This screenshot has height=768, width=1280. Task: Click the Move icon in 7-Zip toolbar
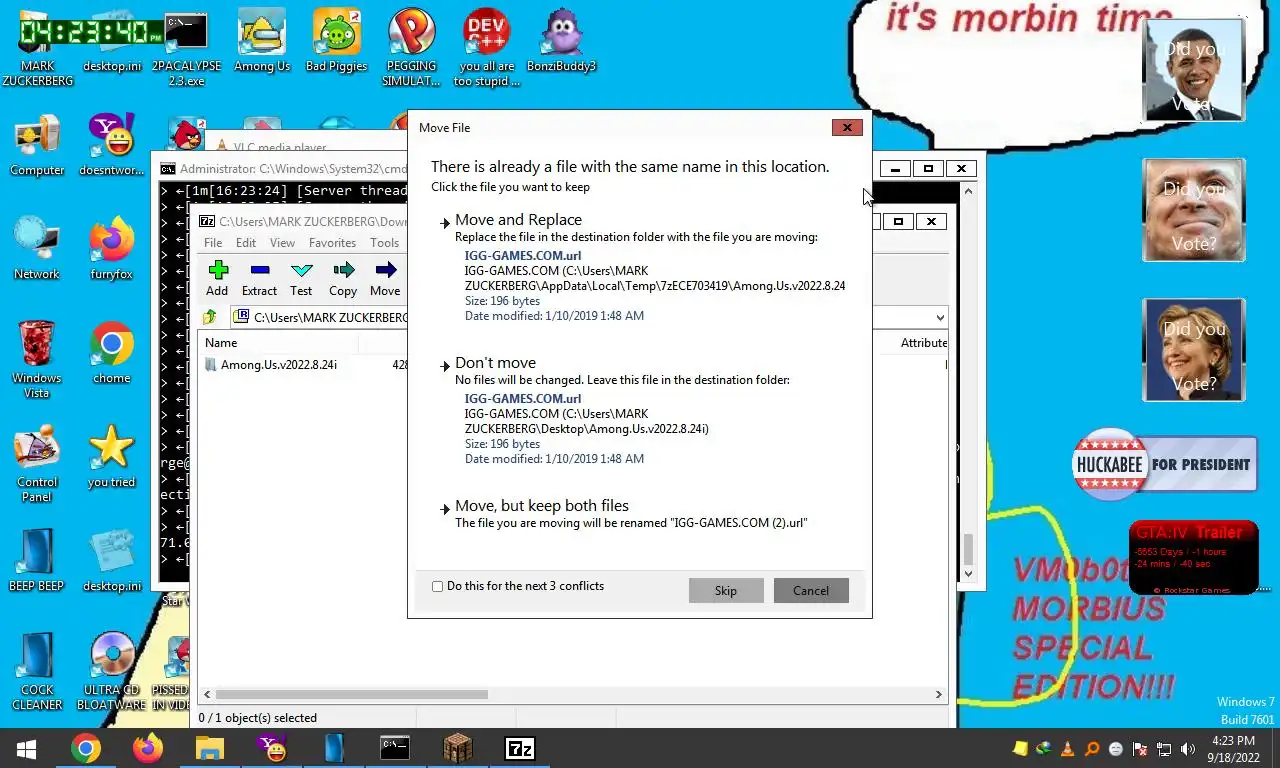(385, 270)
